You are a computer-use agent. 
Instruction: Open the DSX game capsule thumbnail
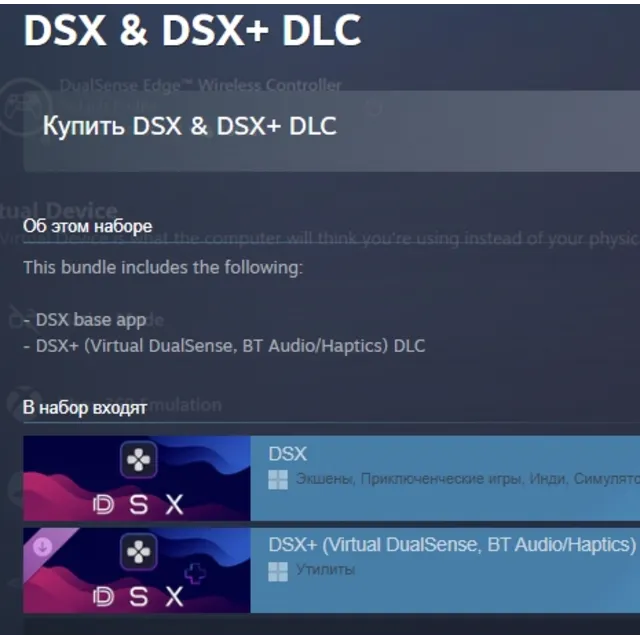point(137,478)
